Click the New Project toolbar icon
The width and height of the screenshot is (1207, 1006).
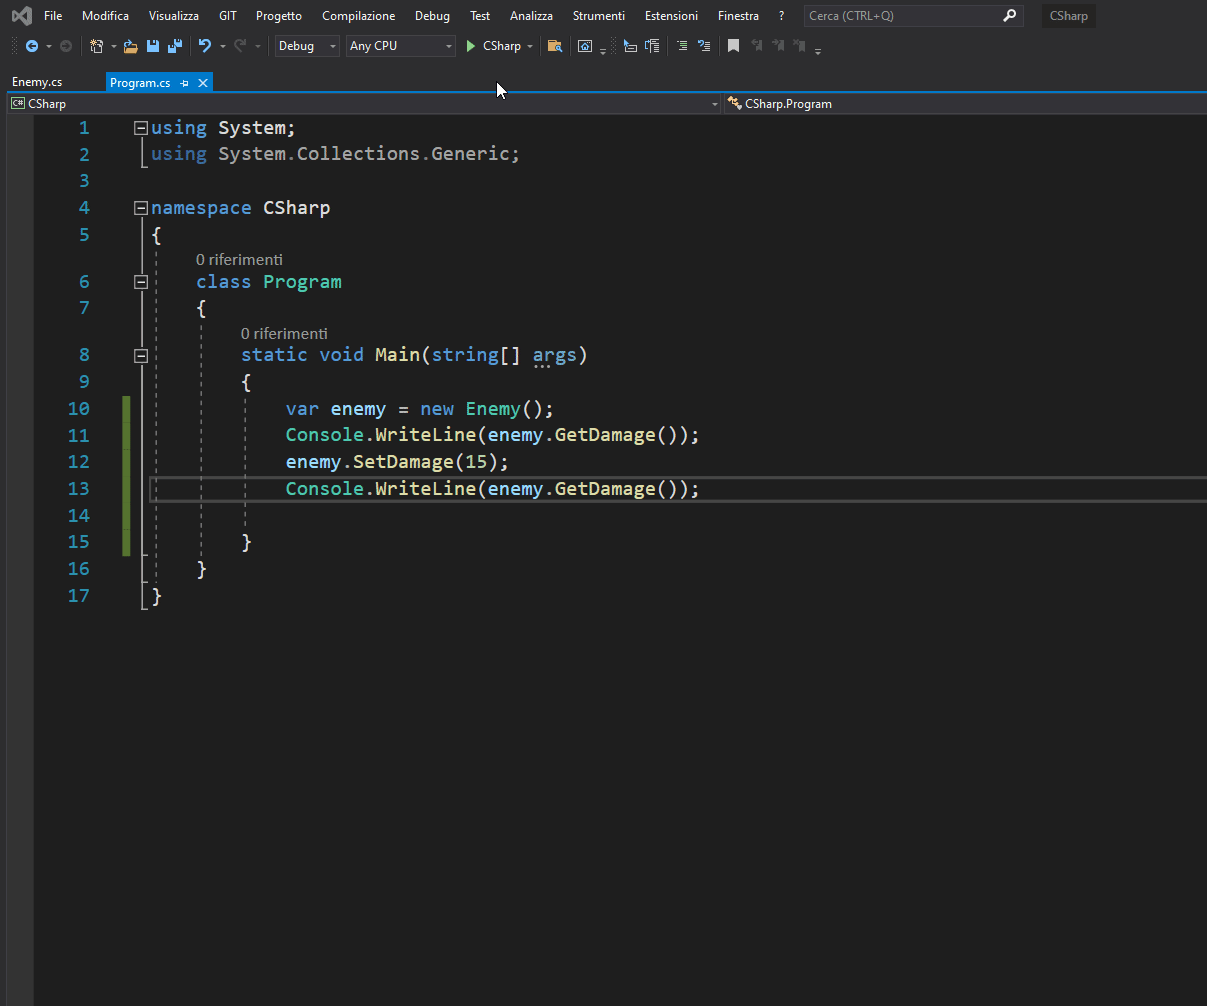[x=96, y=46]
